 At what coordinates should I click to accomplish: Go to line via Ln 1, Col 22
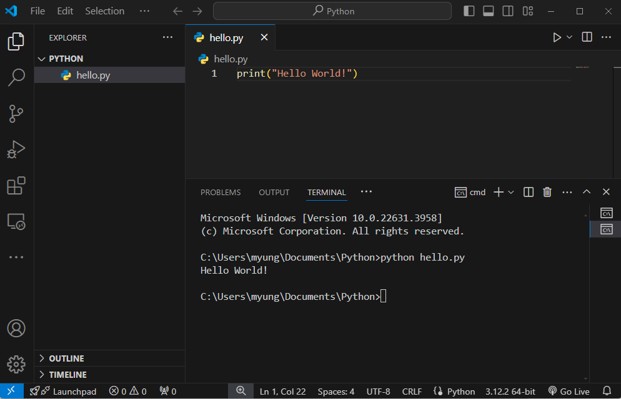click(282, 391)
